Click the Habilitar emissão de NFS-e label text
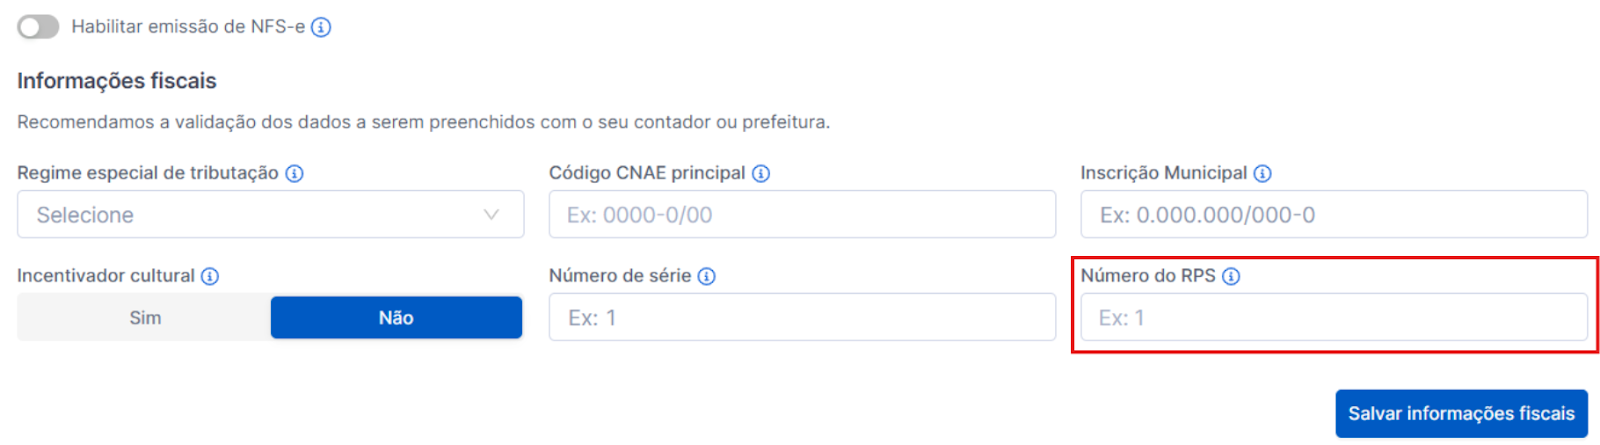The height and width of the screenshot is (445, 1600). tap(188, 27)
